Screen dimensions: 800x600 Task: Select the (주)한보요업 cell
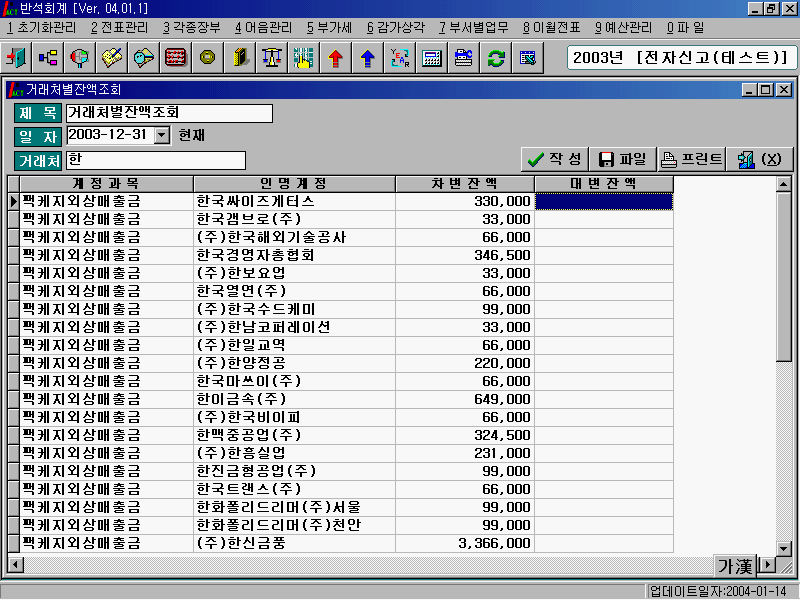[294, 273]
